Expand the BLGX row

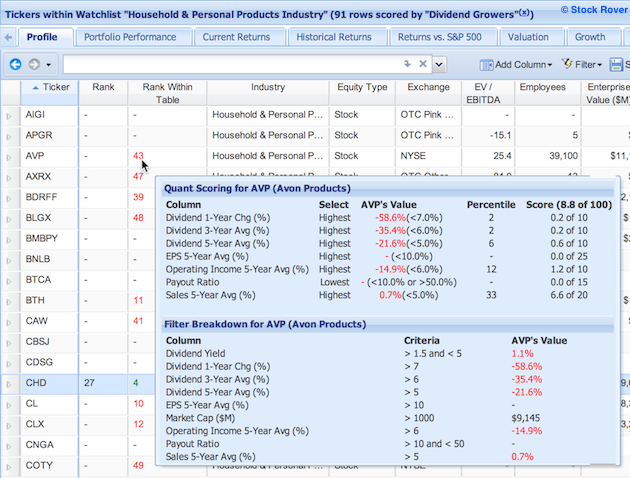pyautogui.click(x=9, y=219)
